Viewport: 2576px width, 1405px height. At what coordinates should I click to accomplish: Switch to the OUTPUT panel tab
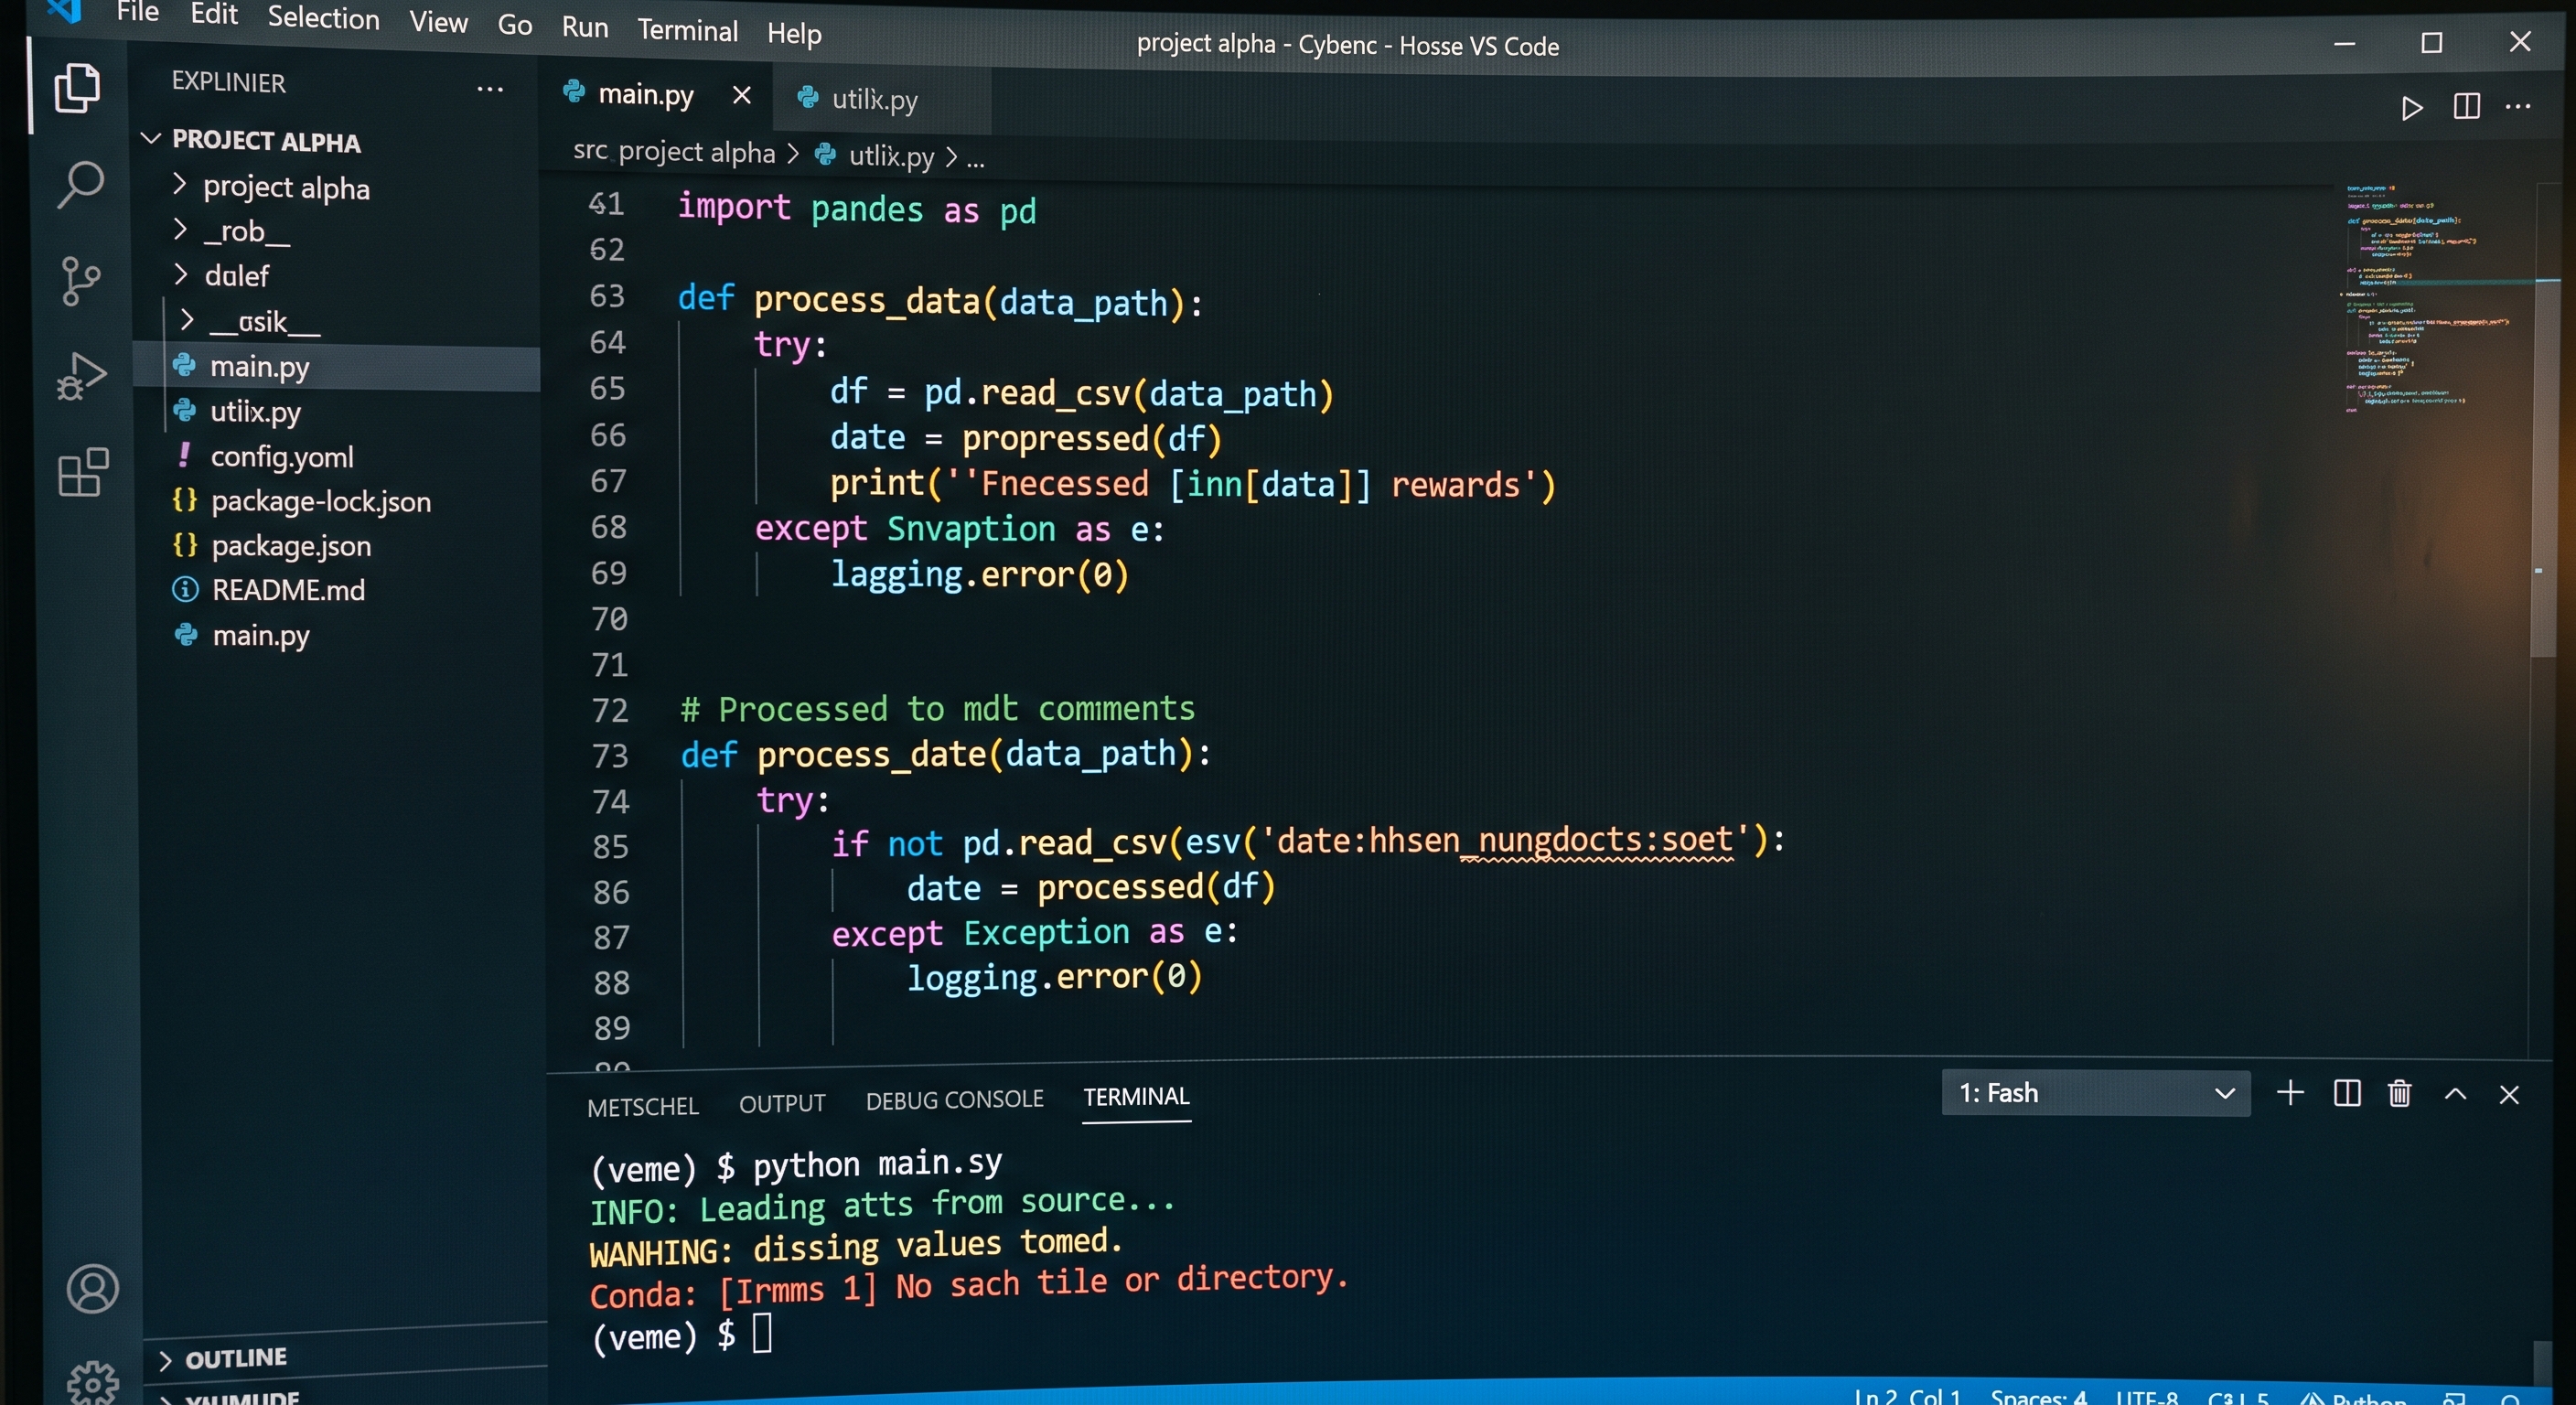pyautogui.click(x=782, y=1103)
